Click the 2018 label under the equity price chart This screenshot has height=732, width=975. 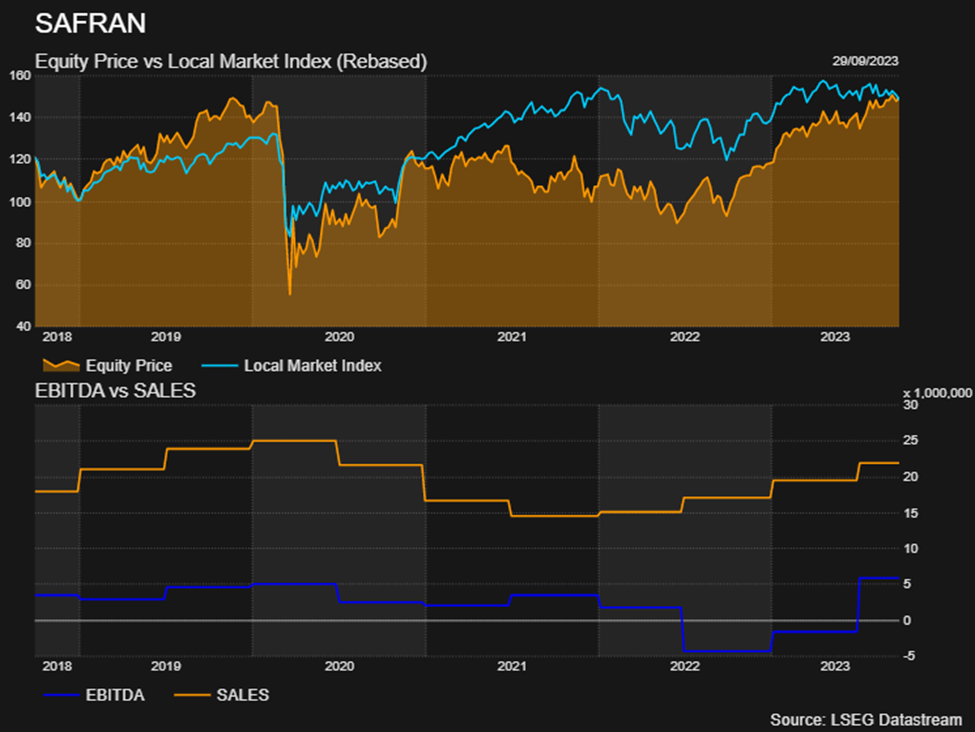pos(57,337)
